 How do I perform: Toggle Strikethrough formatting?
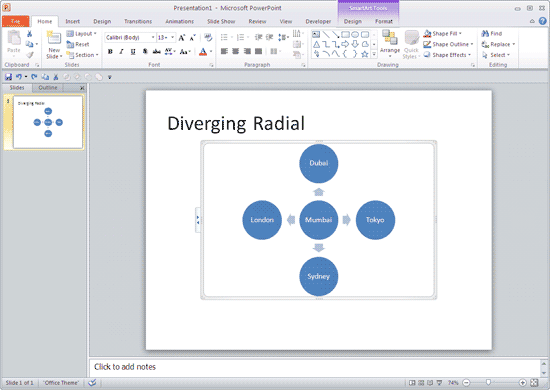click(x=156, y=52)
